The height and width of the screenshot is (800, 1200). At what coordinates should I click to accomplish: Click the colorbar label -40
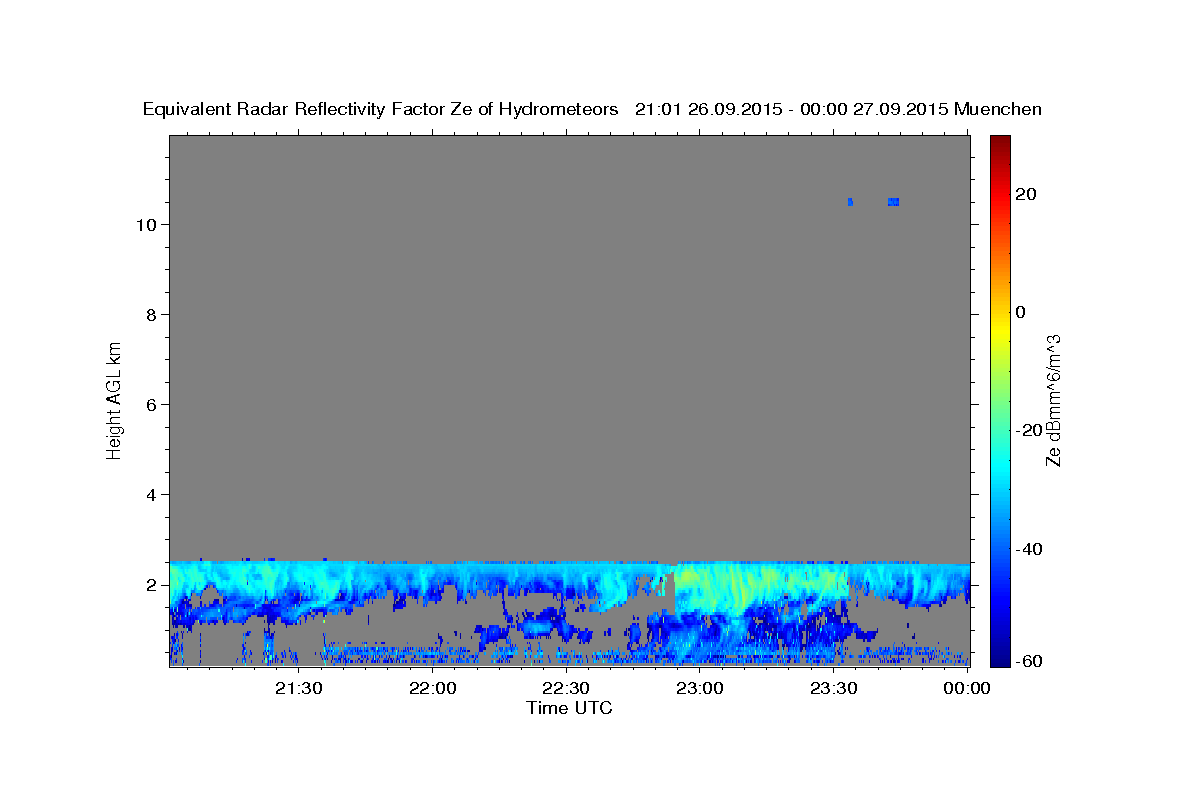1029,549
